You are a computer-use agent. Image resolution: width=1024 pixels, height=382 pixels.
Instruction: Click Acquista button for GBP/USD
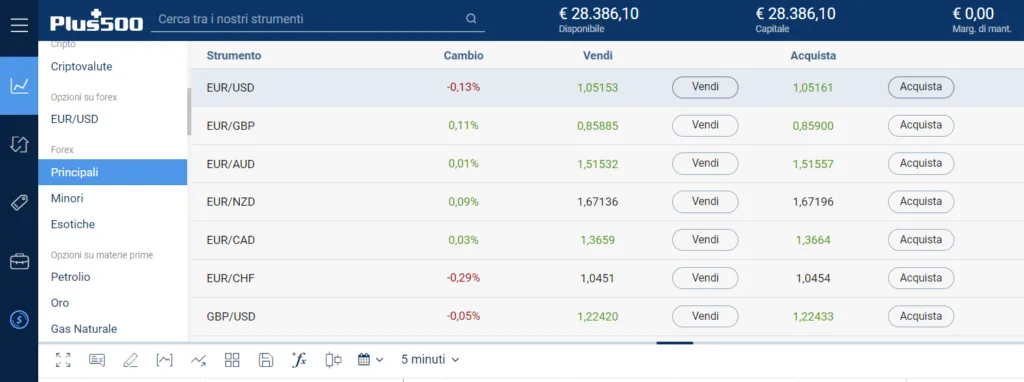921,316
